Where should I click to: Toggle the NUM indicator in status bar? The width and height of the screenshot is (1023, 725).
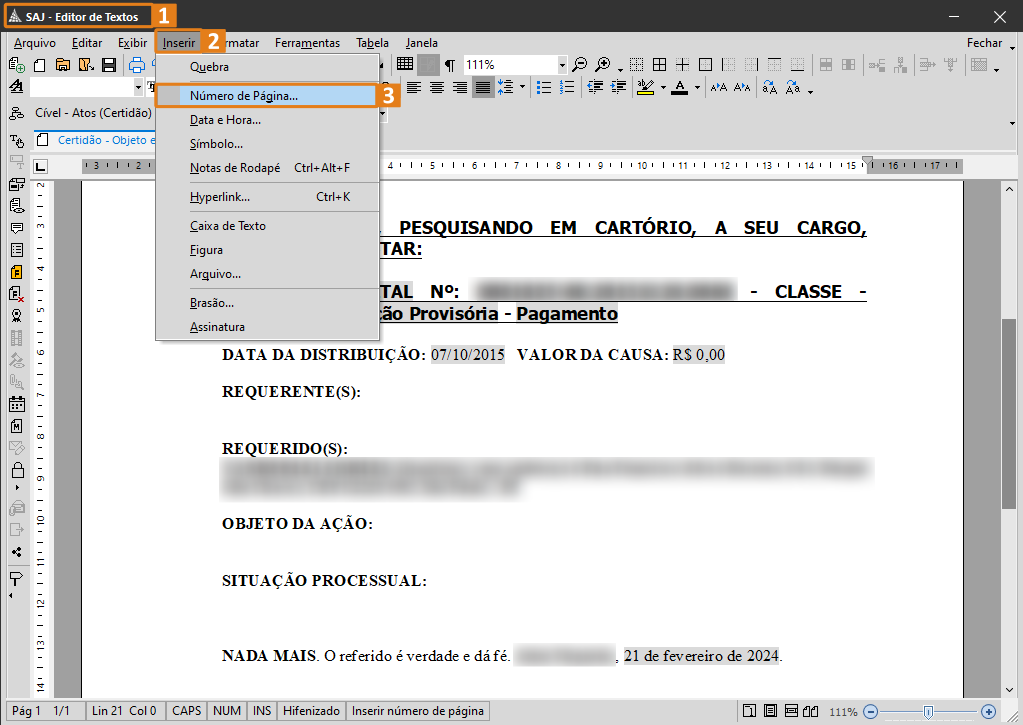(x=227, y=711)
